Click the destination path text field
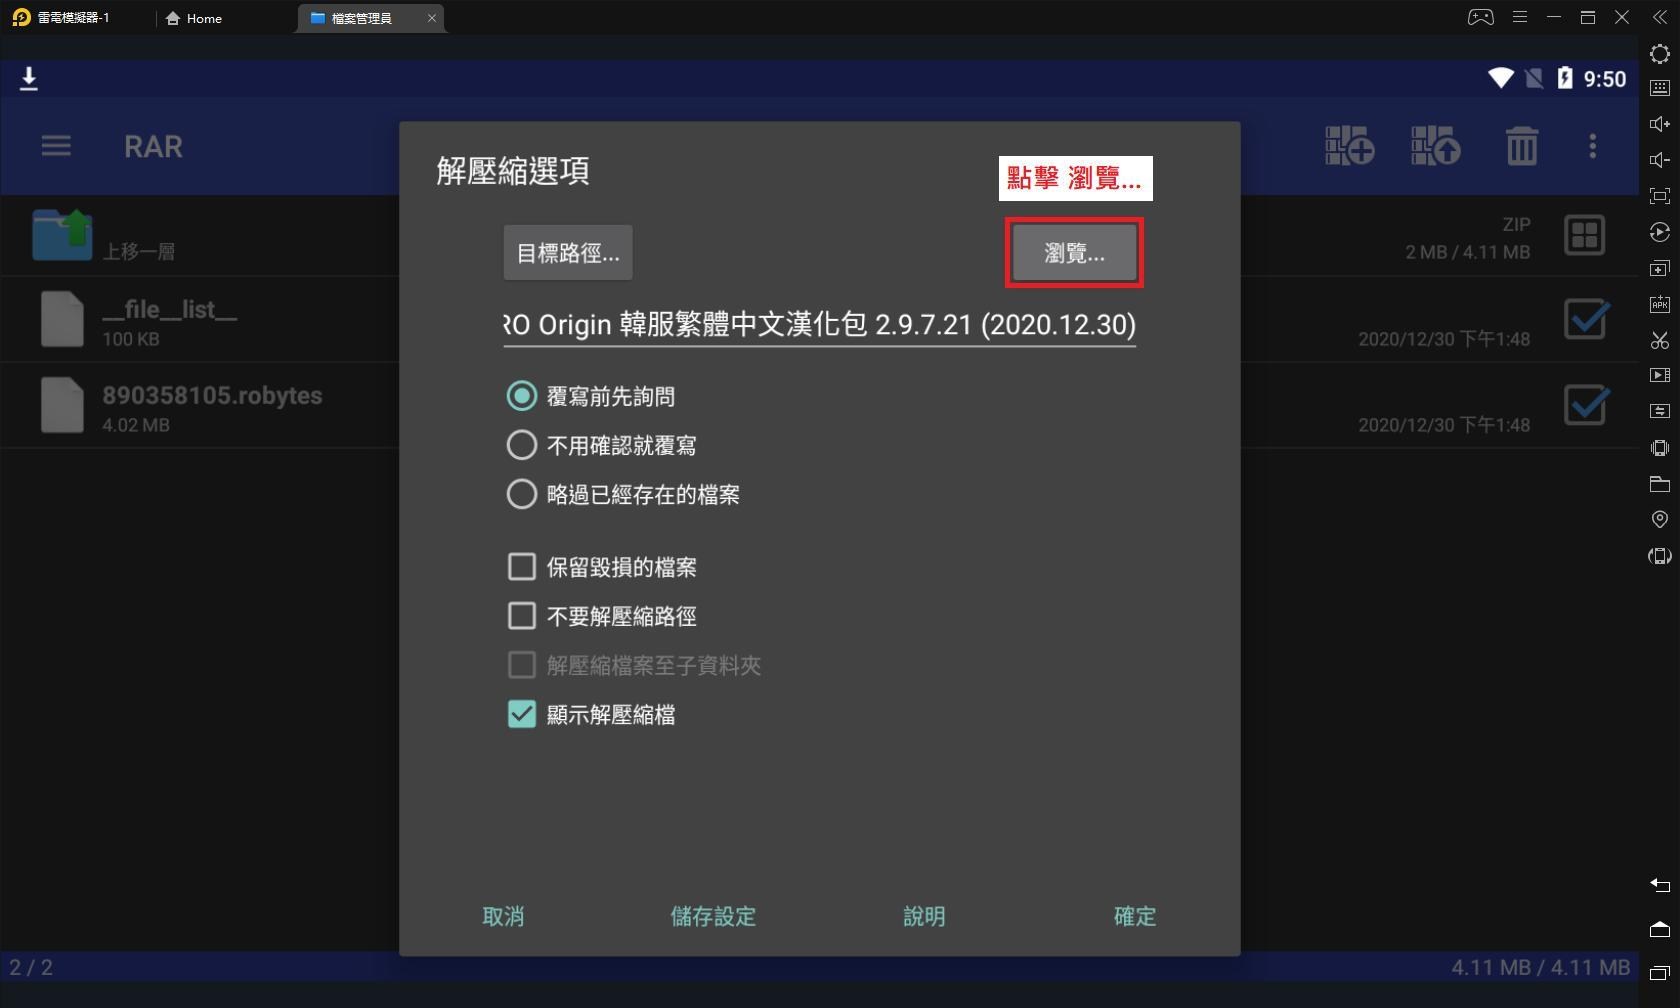 (819, 325)
